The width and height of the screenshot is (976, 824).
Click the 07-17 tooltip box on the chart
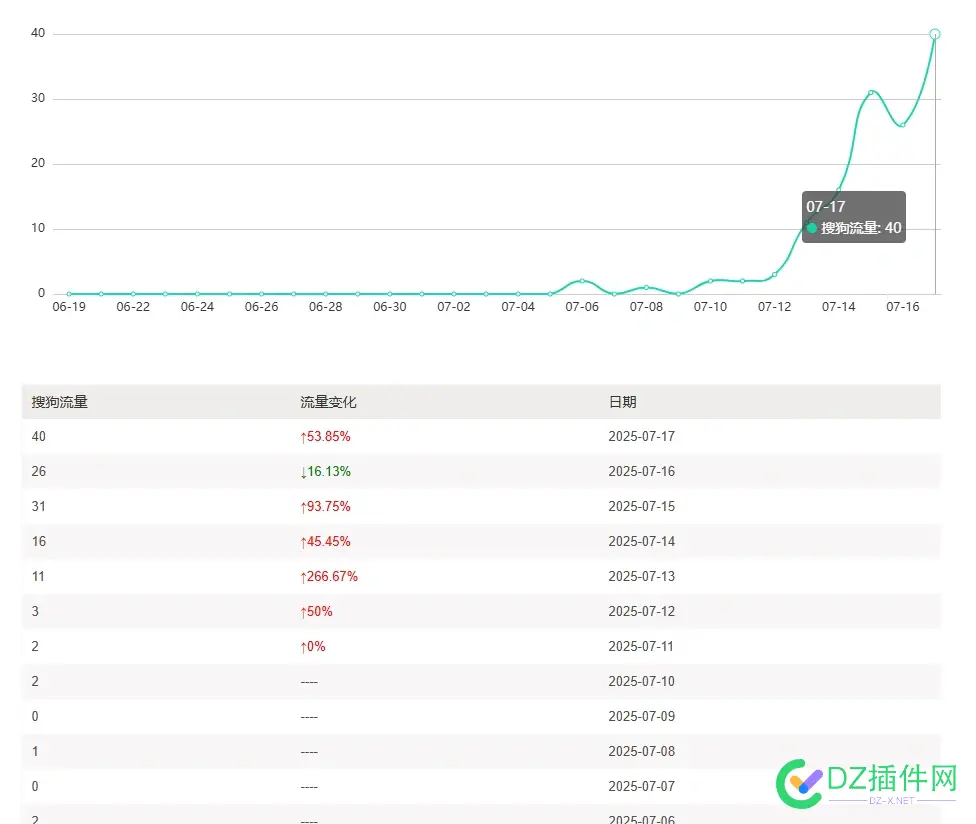coord(853,216)
